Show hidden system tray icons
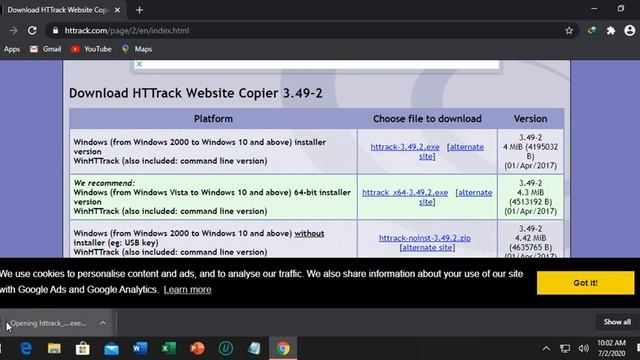This screenshot has width=640, height=360. [546, 349]
